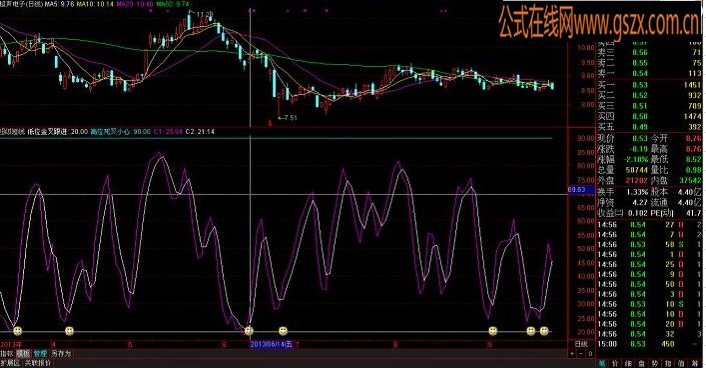
Task: Click the MA5: 9.76 label
Action: point(59,4)
